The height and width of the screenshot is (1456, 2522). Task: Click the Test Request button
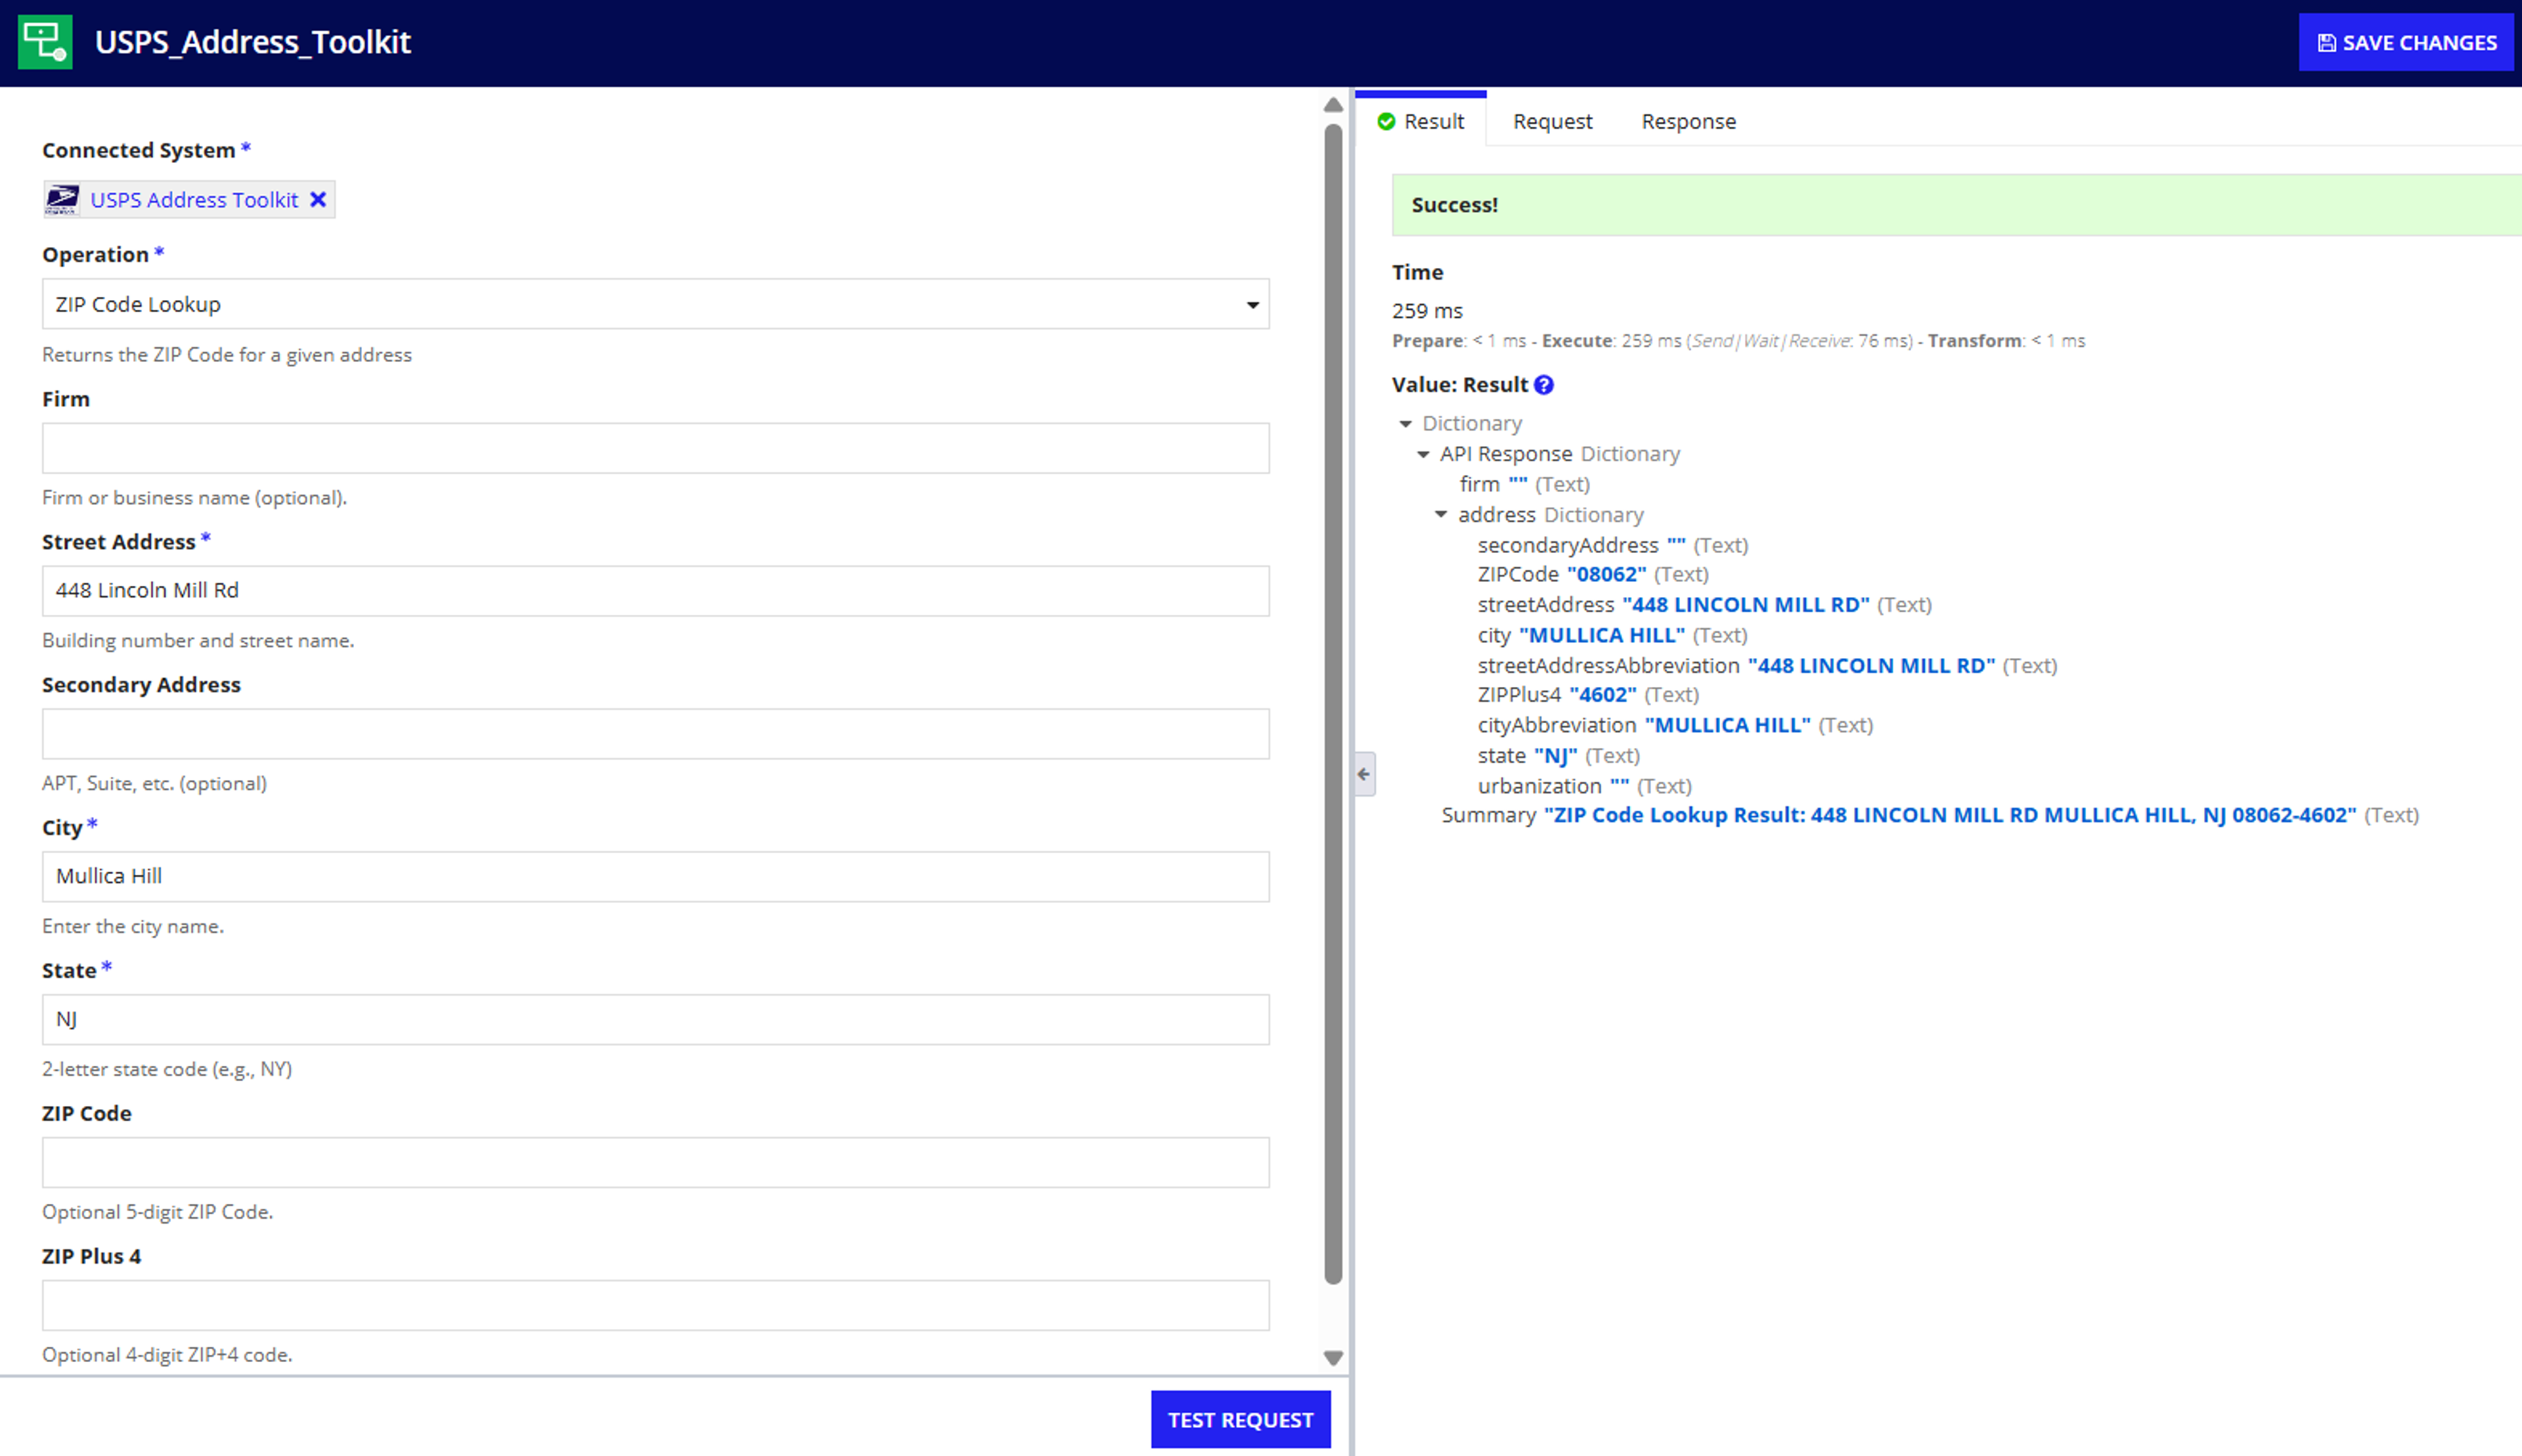click(x=1240, y=1420)
